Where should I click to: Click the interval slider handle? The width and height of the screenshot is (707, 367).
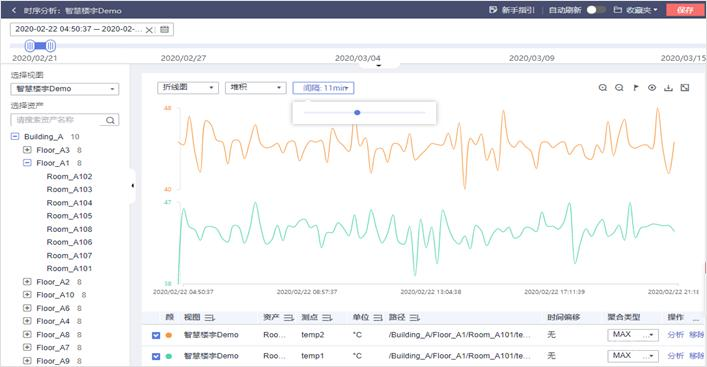click(x=357, y=112)
